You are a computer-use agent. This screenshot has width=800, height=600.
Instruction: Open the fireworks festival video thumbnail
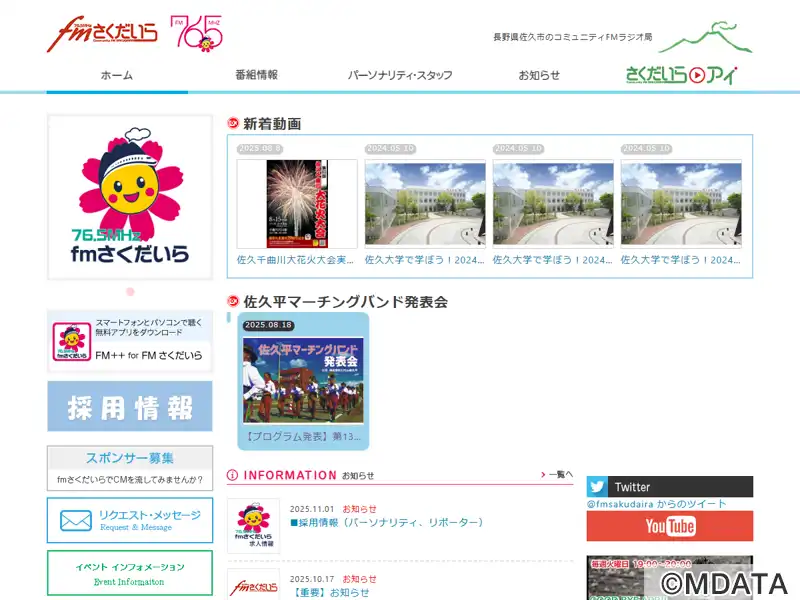tap(297, 204)
